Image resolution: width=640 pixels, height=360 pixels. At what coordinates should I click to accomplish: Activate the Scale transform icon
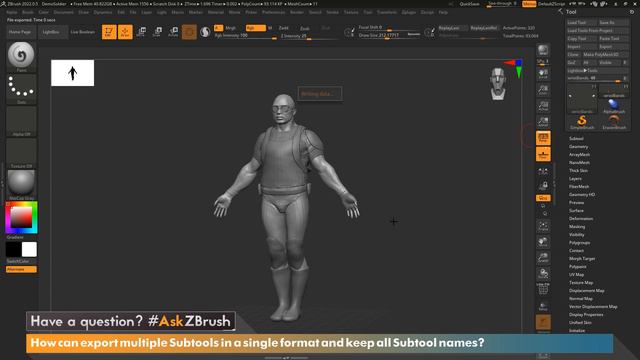coord(157,32)
